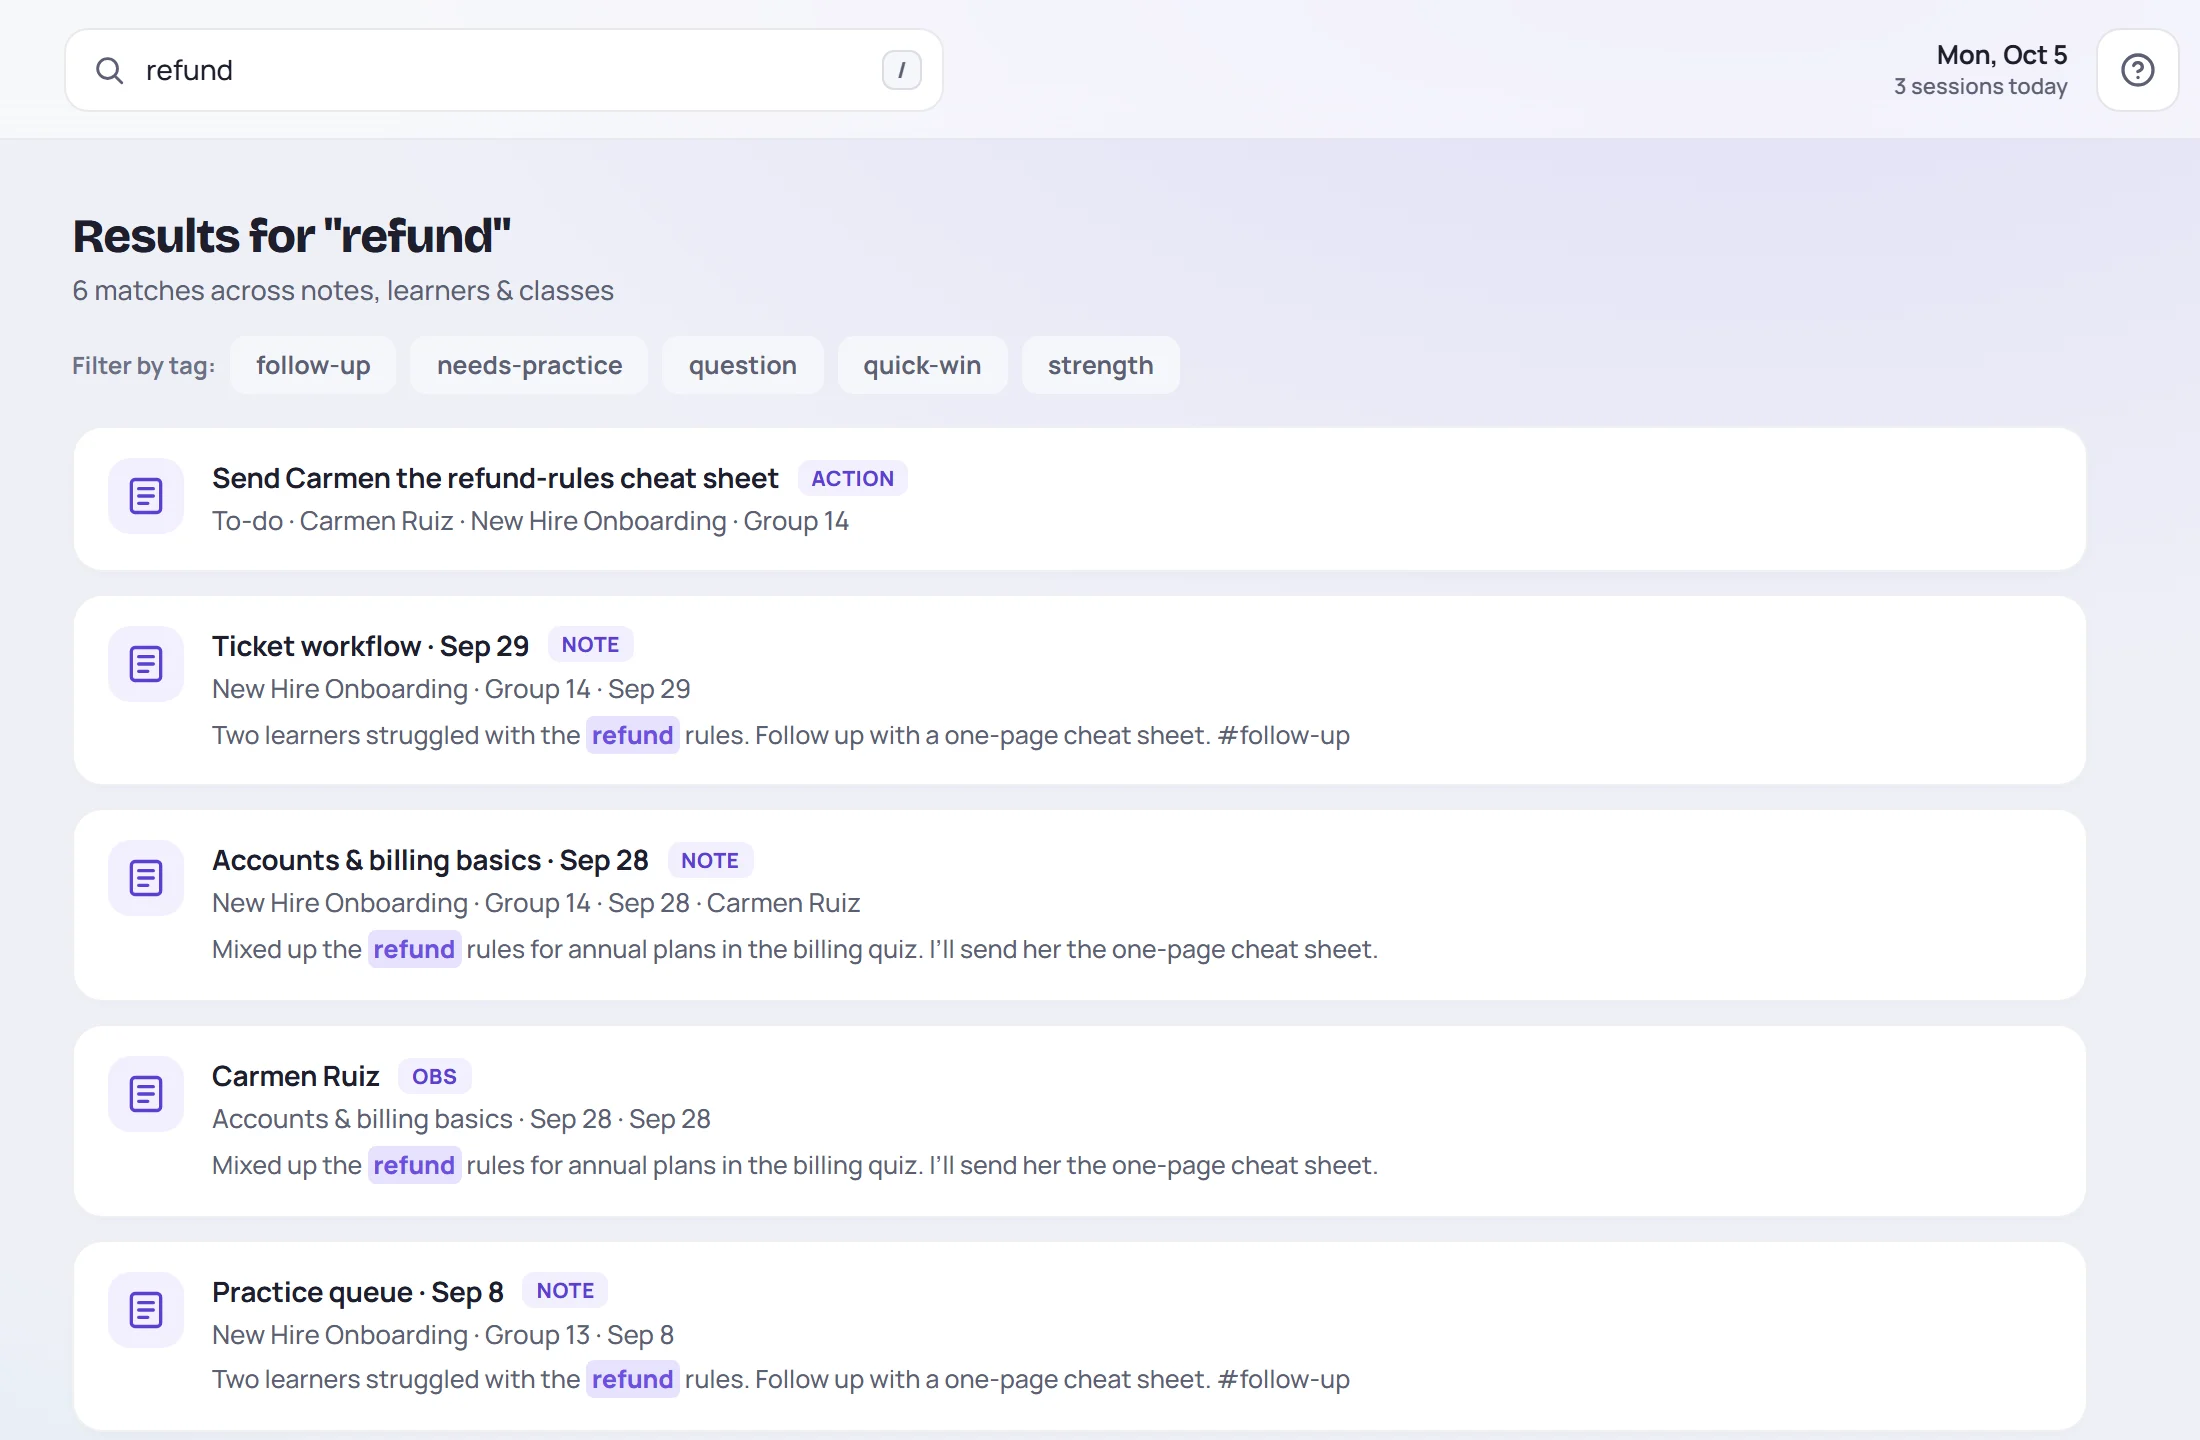Screen dimensions: 2200x1440
Task: Click 'Mon, Oct 5' date text
Action: [x=2002, y=55]
